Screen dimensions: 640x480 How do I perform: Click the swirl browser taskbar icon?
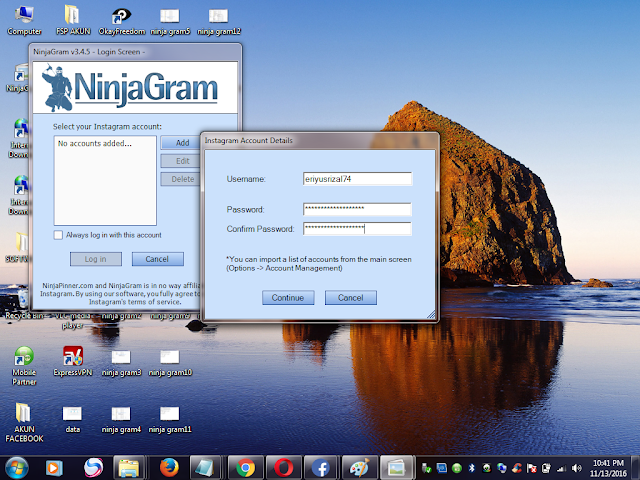click(x=93, y=468)
